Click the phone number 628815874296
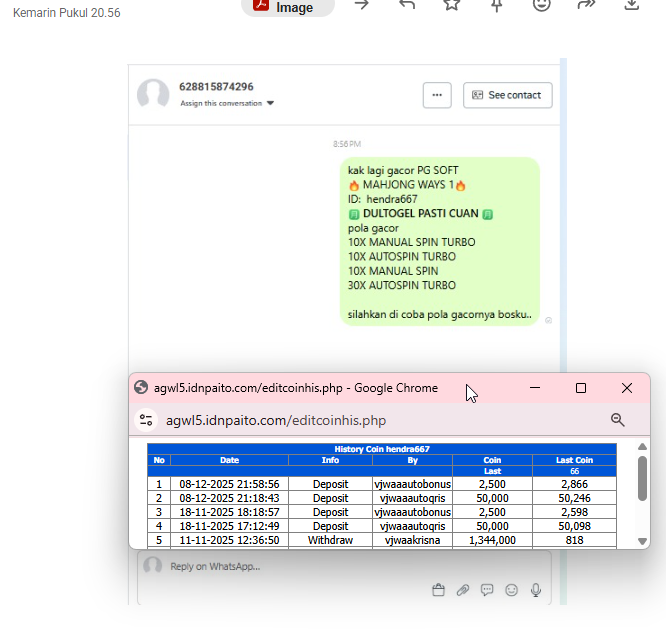 (216, 87)
